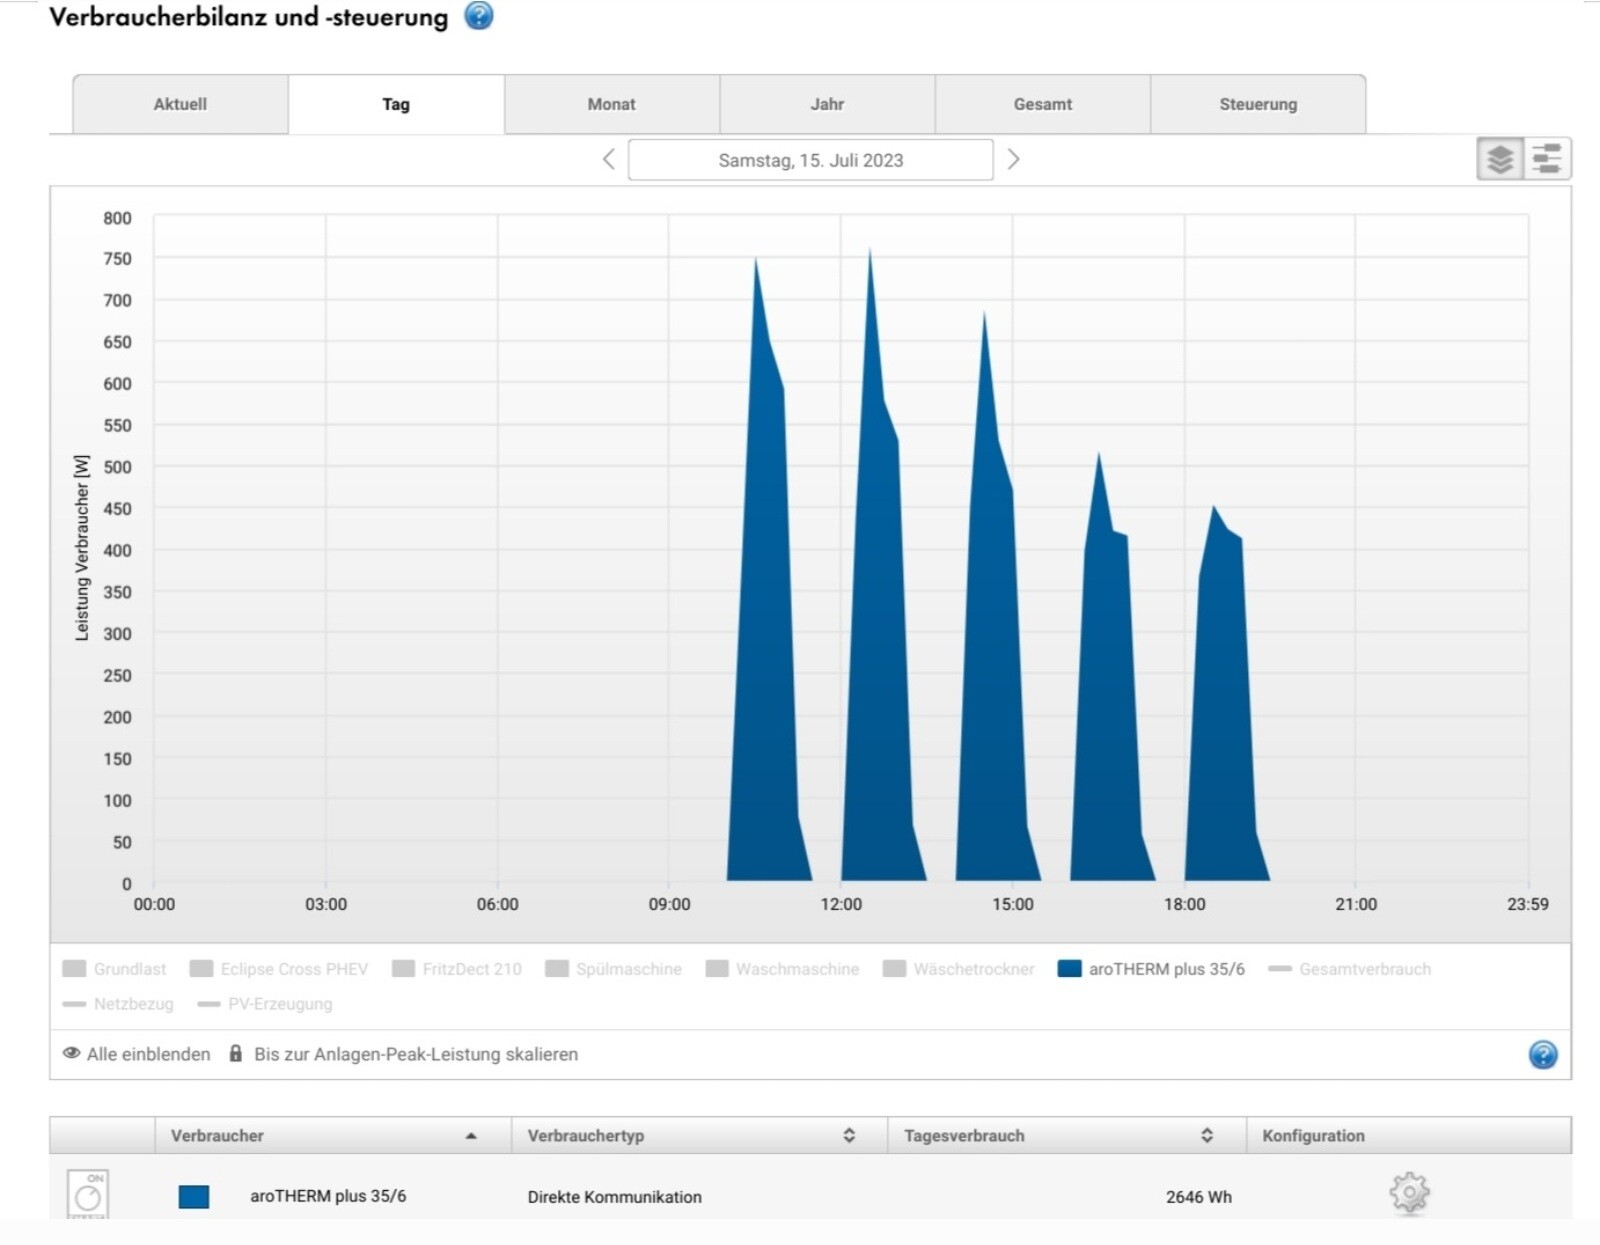Viewport: 1600px width, 1245px height.
Task: Click the on/off timer device icon
Action: (x=88, y=1194)
